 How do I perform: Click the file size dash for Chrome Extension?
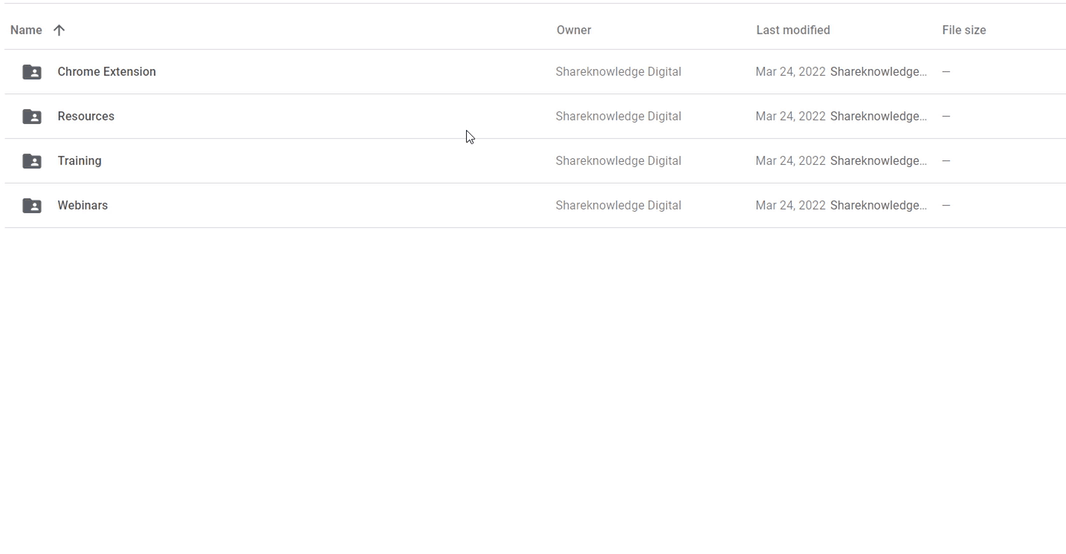(x=946, y=72)
